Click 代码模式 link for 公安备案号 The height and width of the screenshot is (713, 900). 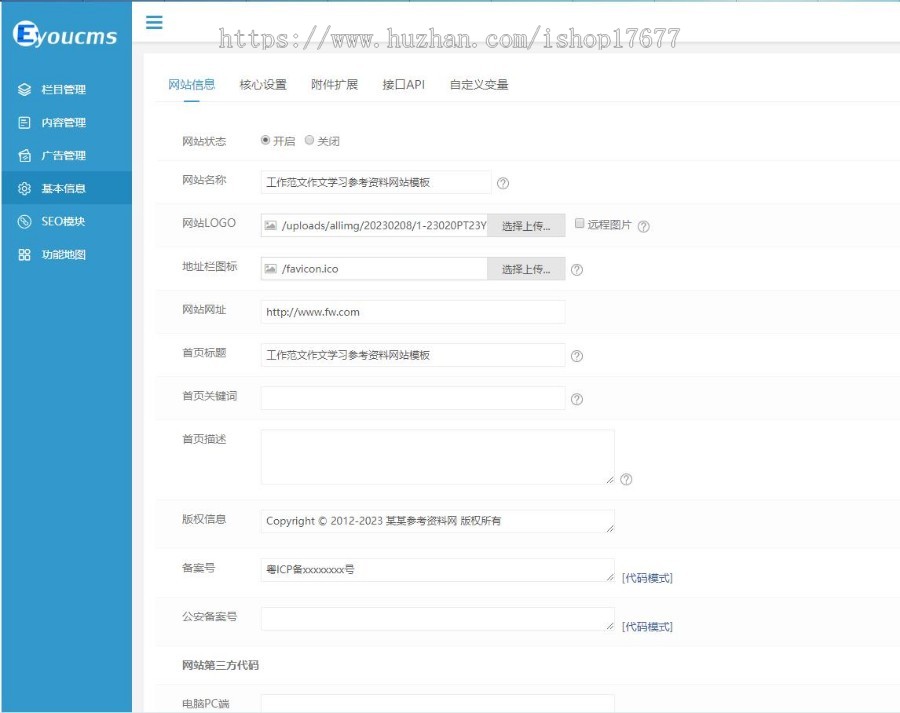tap(647, 627)
